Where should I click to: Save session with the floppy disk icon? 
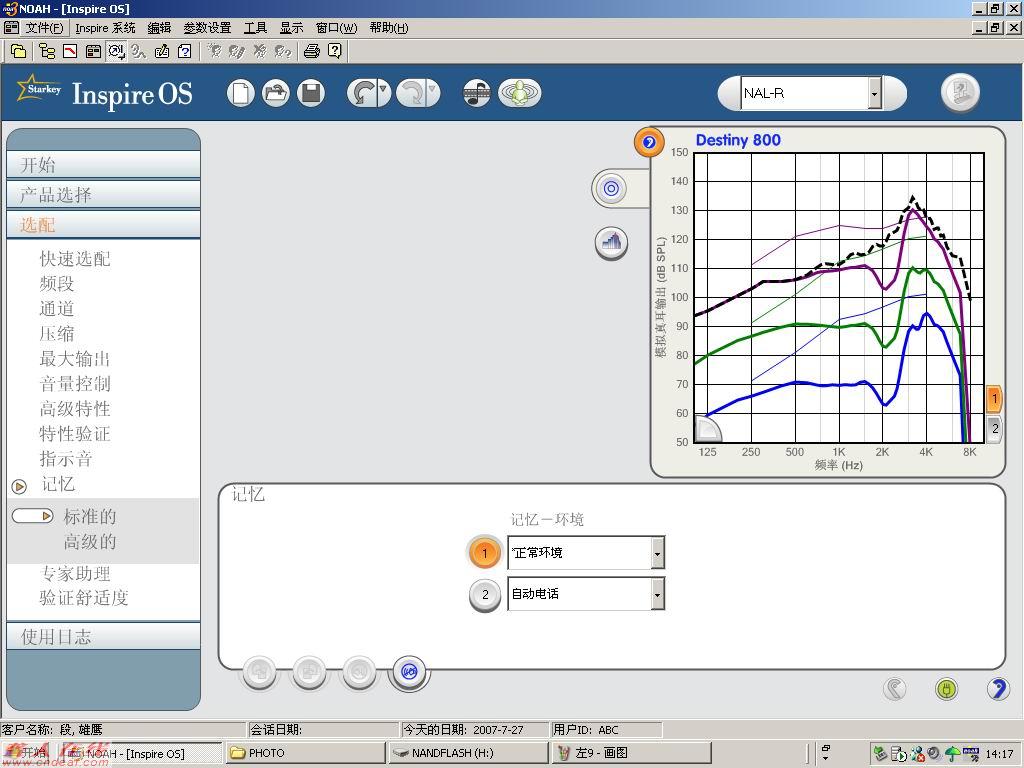311,93
